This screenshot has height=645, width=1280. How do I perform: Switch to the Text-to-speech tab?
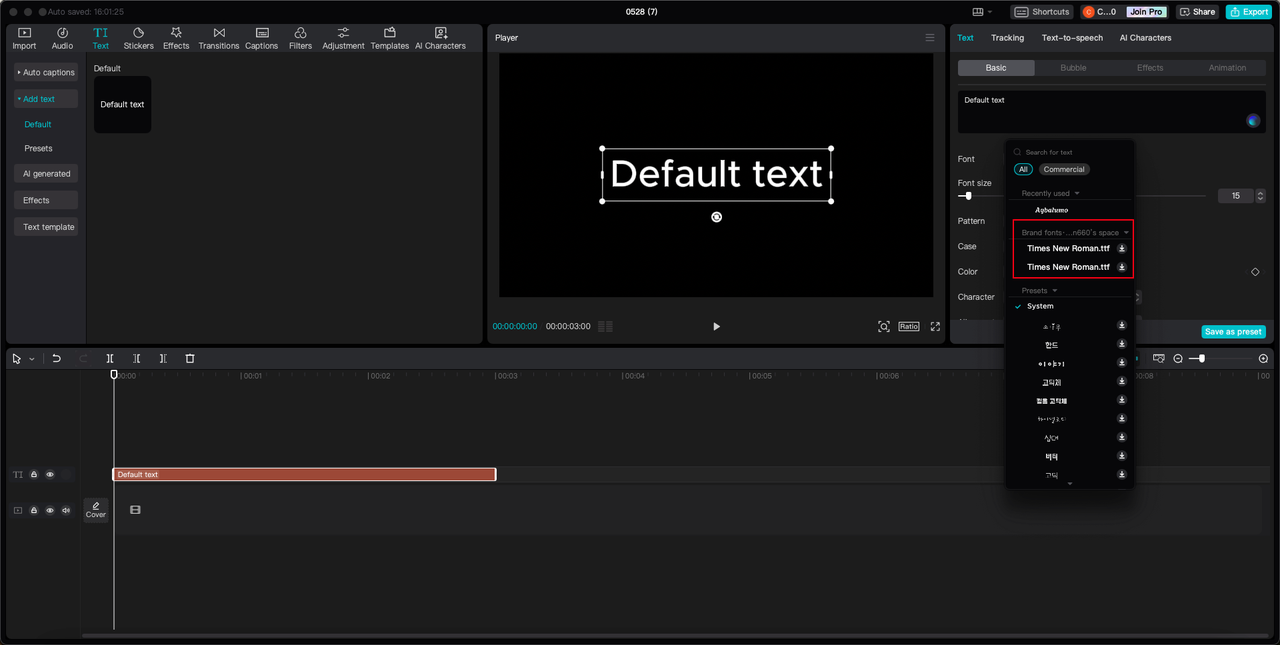pyautogui.click(x=1072, y=38)
